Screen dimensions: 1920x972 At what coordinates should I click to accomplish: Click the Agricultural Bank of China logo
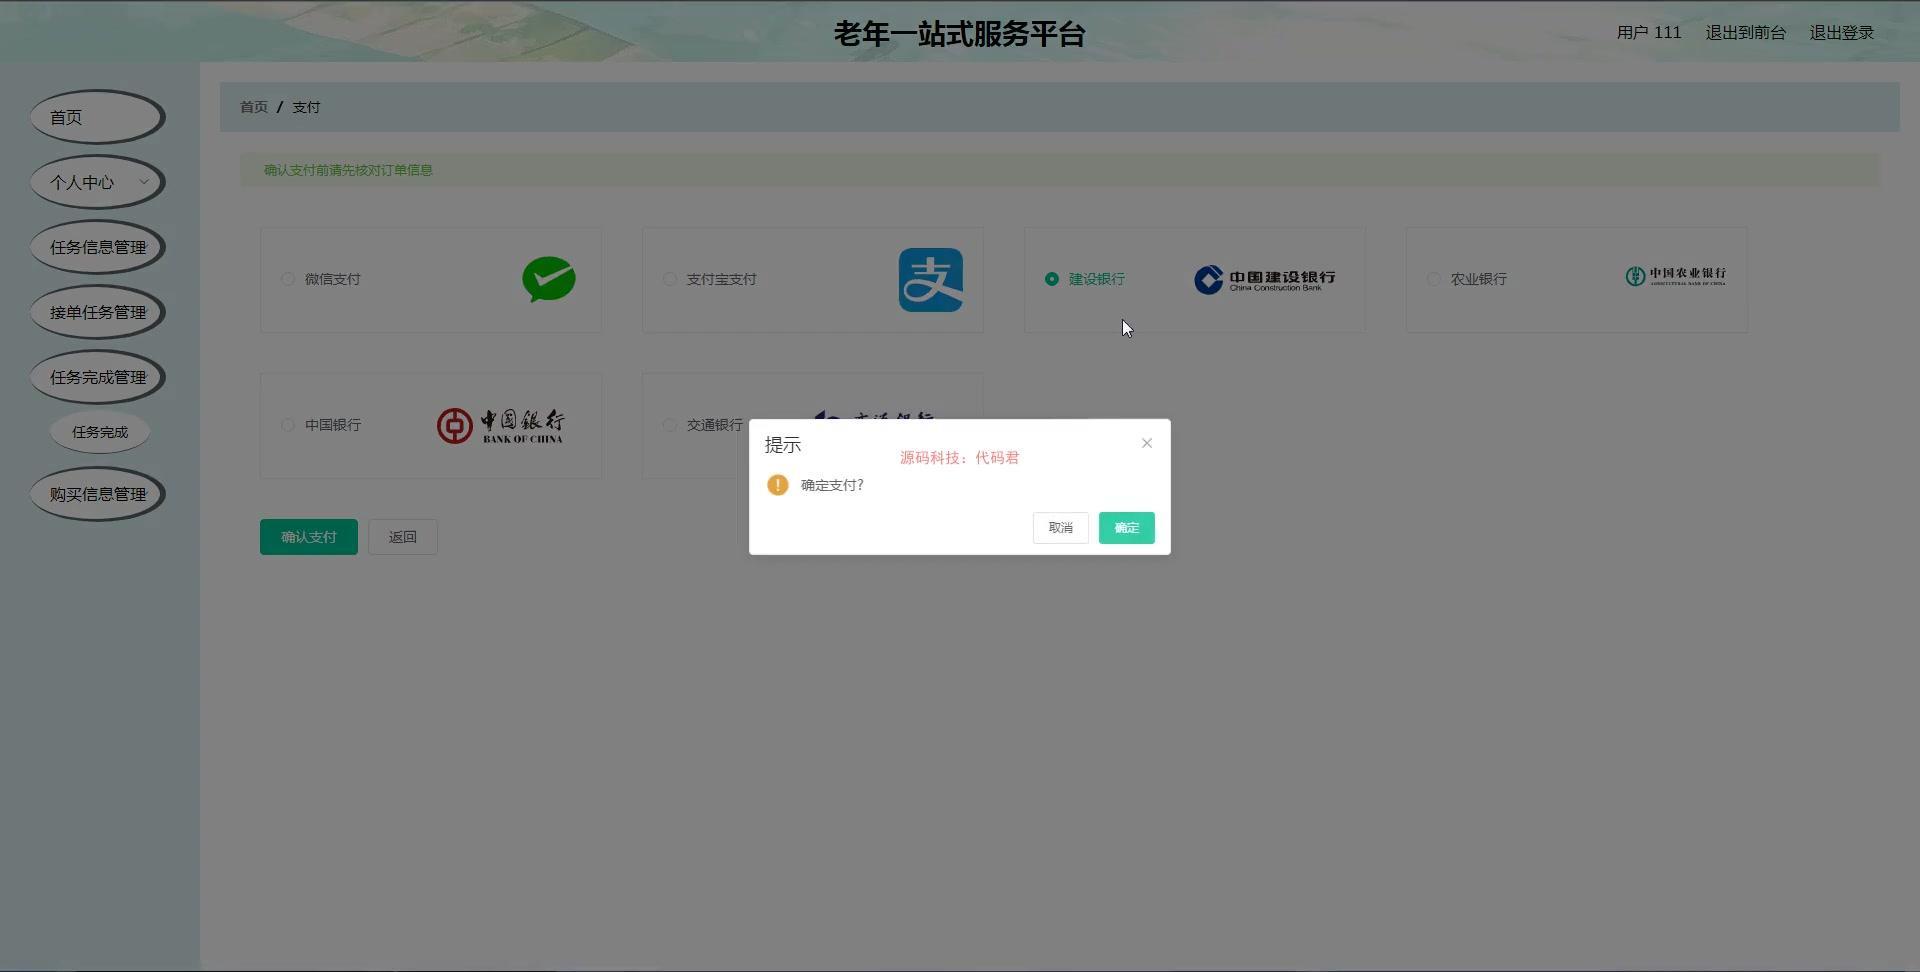click(1675, 276)
